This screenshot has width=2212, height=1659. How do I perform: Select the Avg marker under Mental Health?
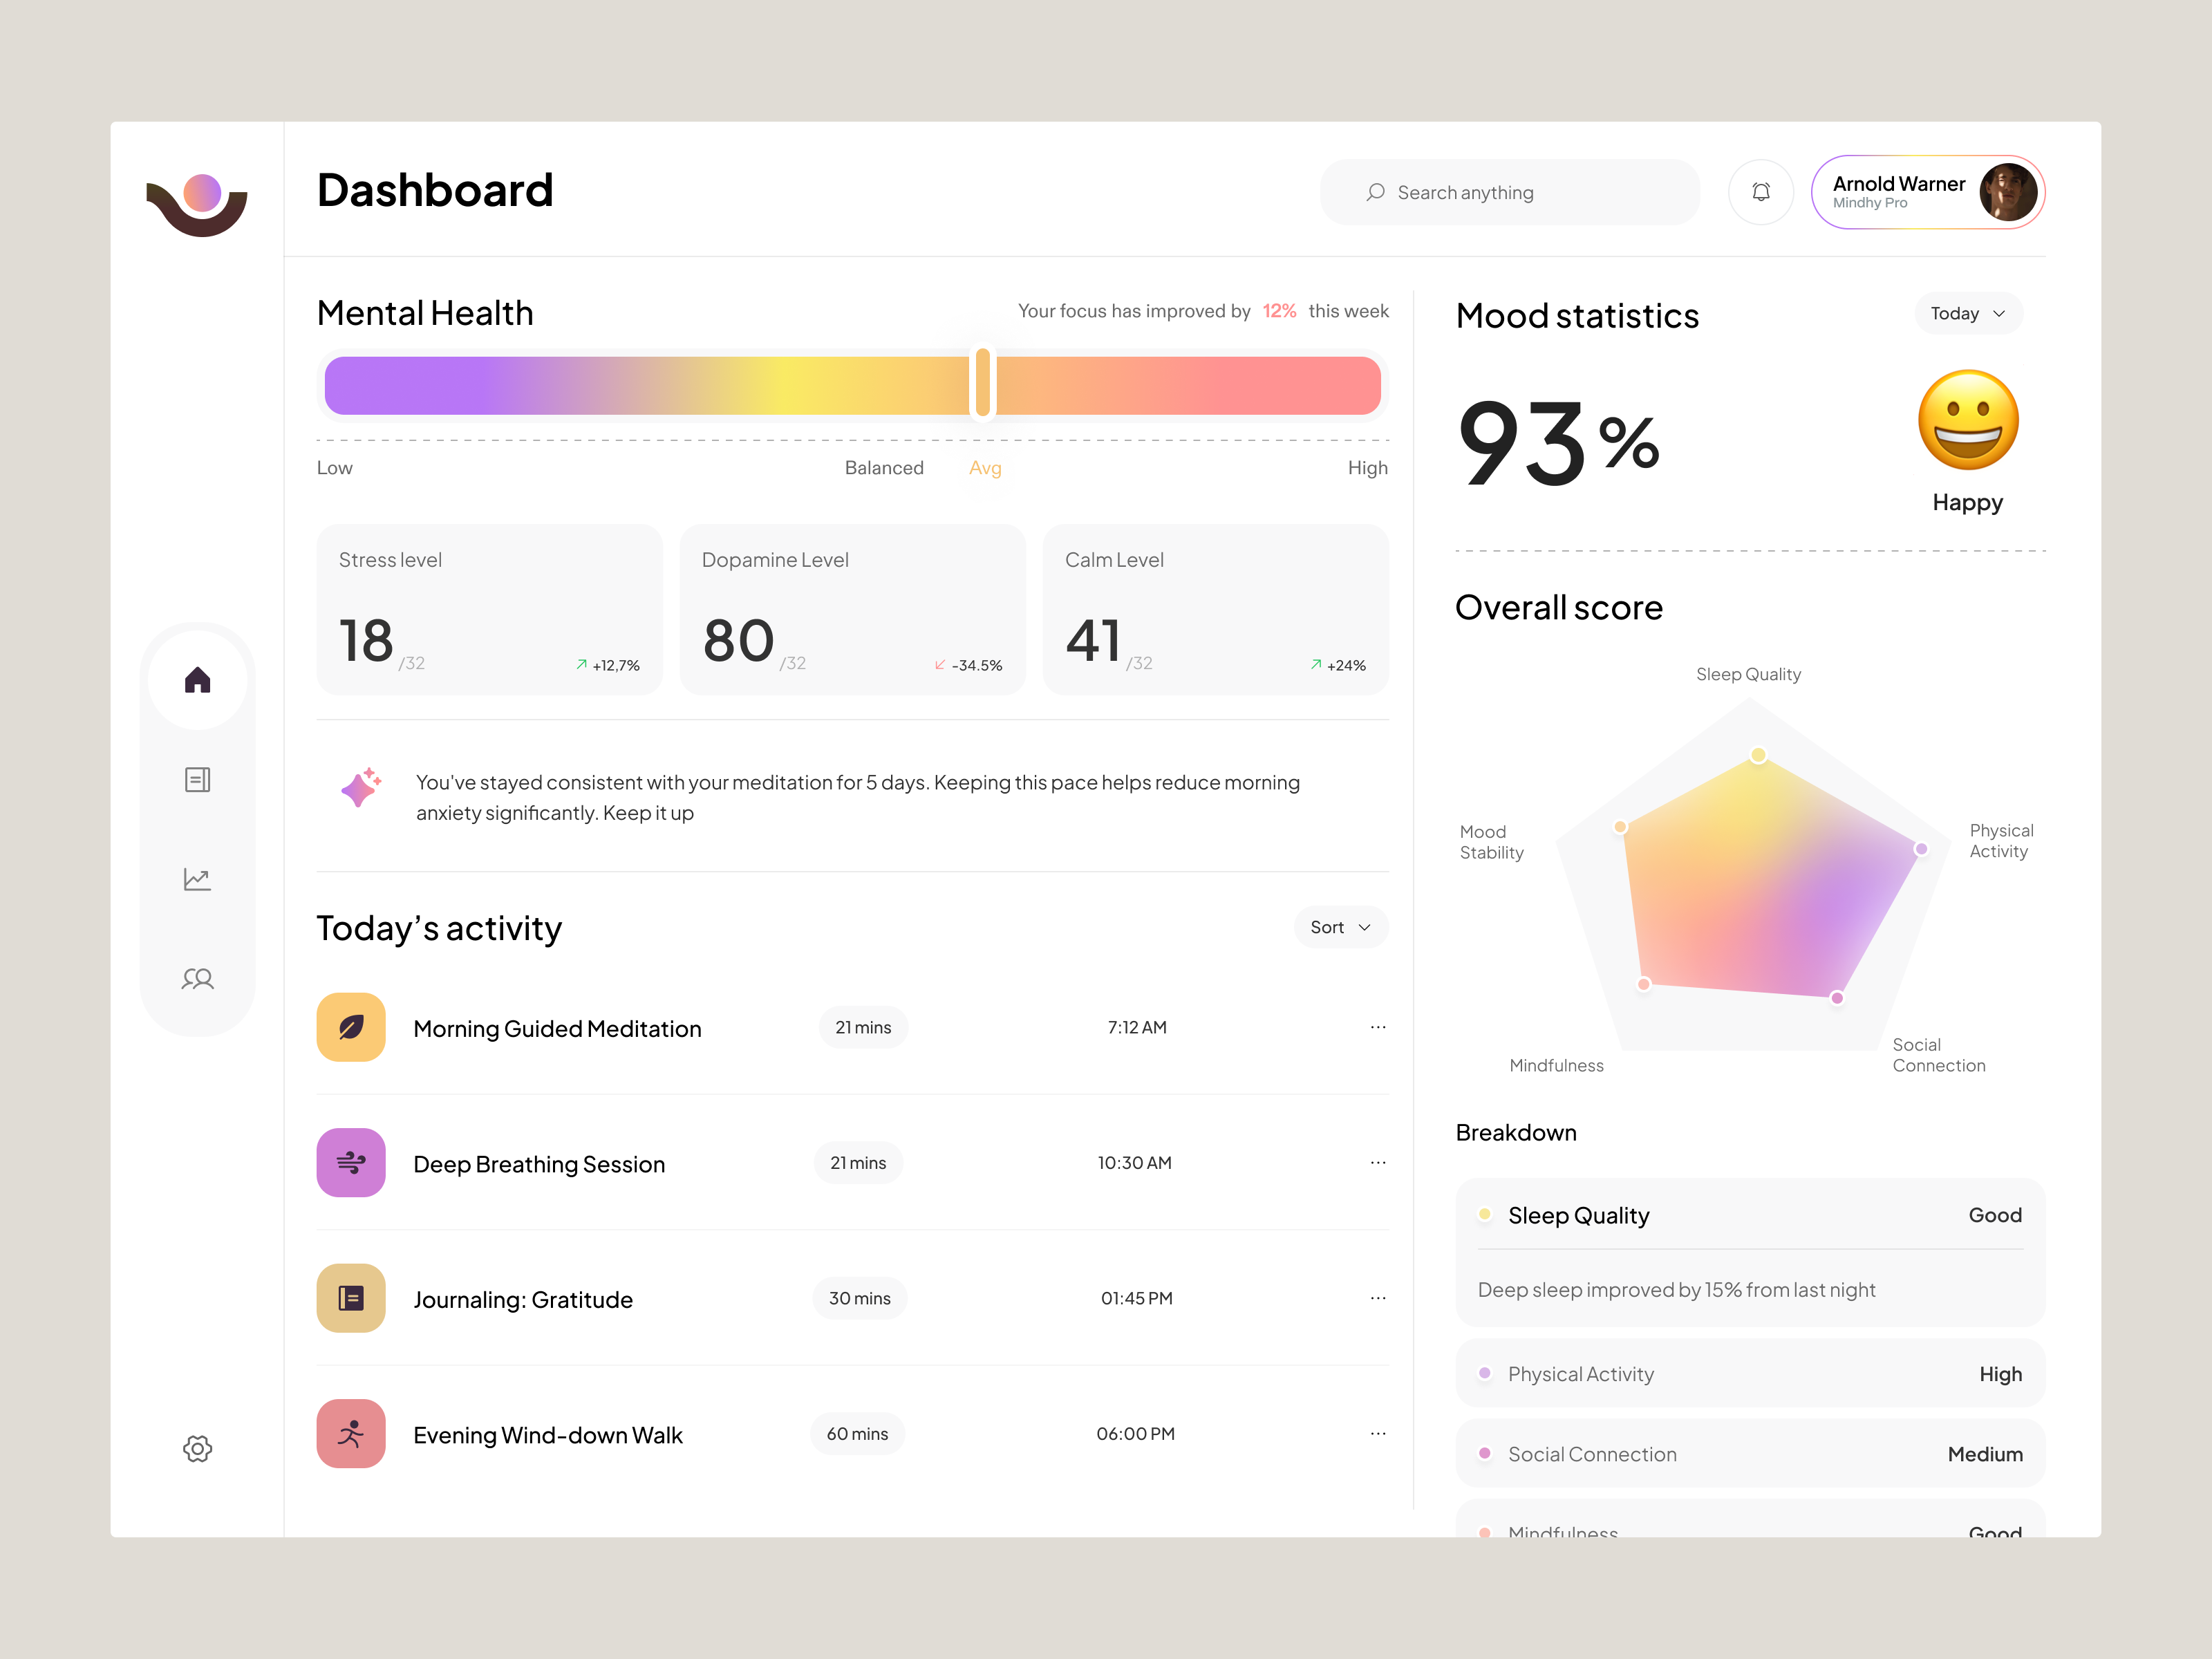tap(985, 467)
